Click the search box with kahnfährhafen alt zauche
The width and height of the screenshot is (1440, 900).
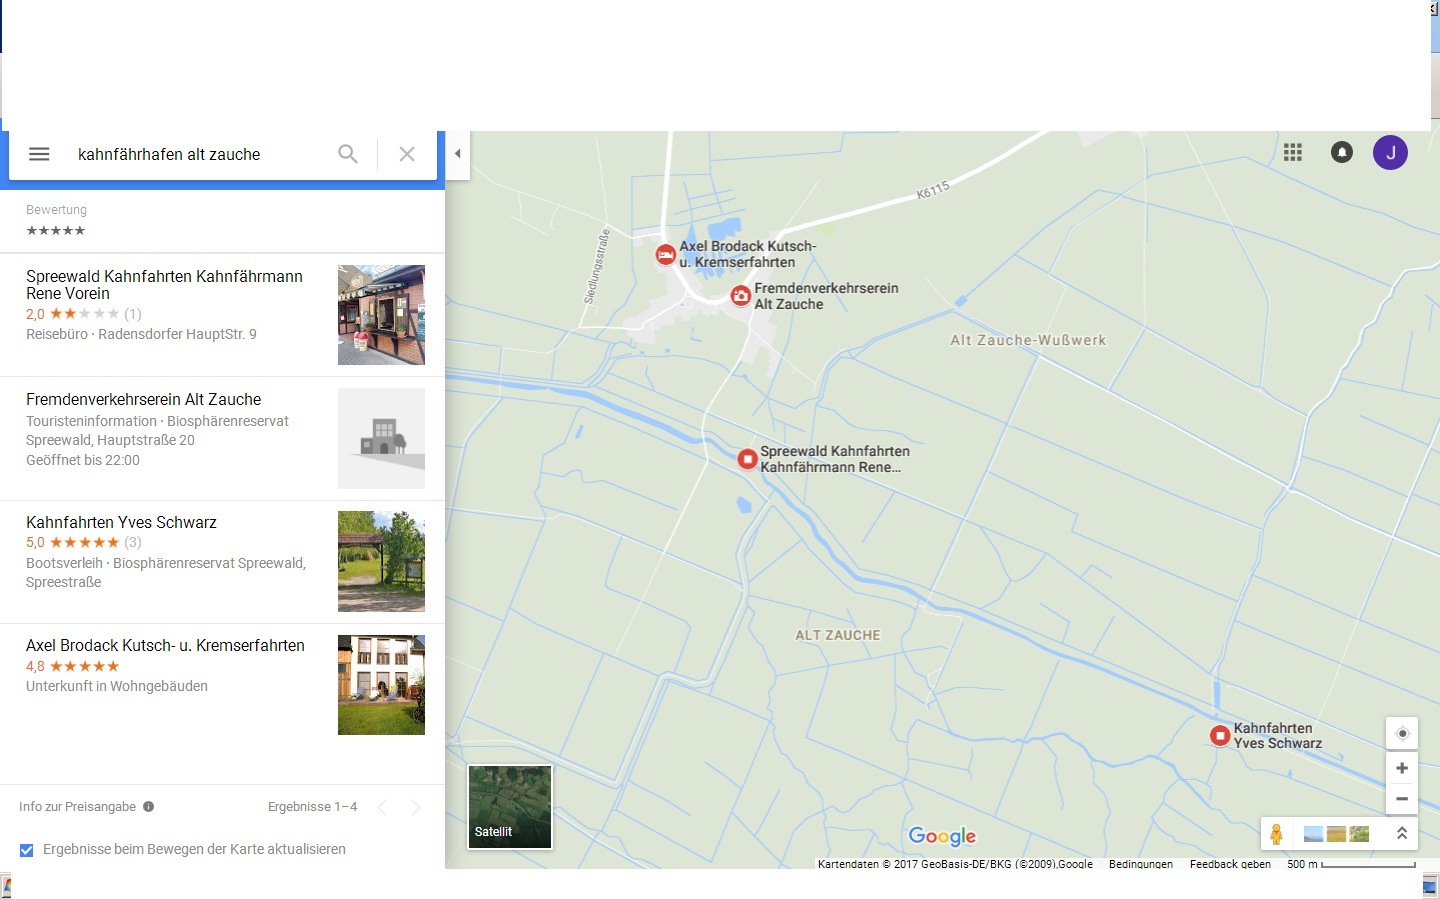click(200, 154)
